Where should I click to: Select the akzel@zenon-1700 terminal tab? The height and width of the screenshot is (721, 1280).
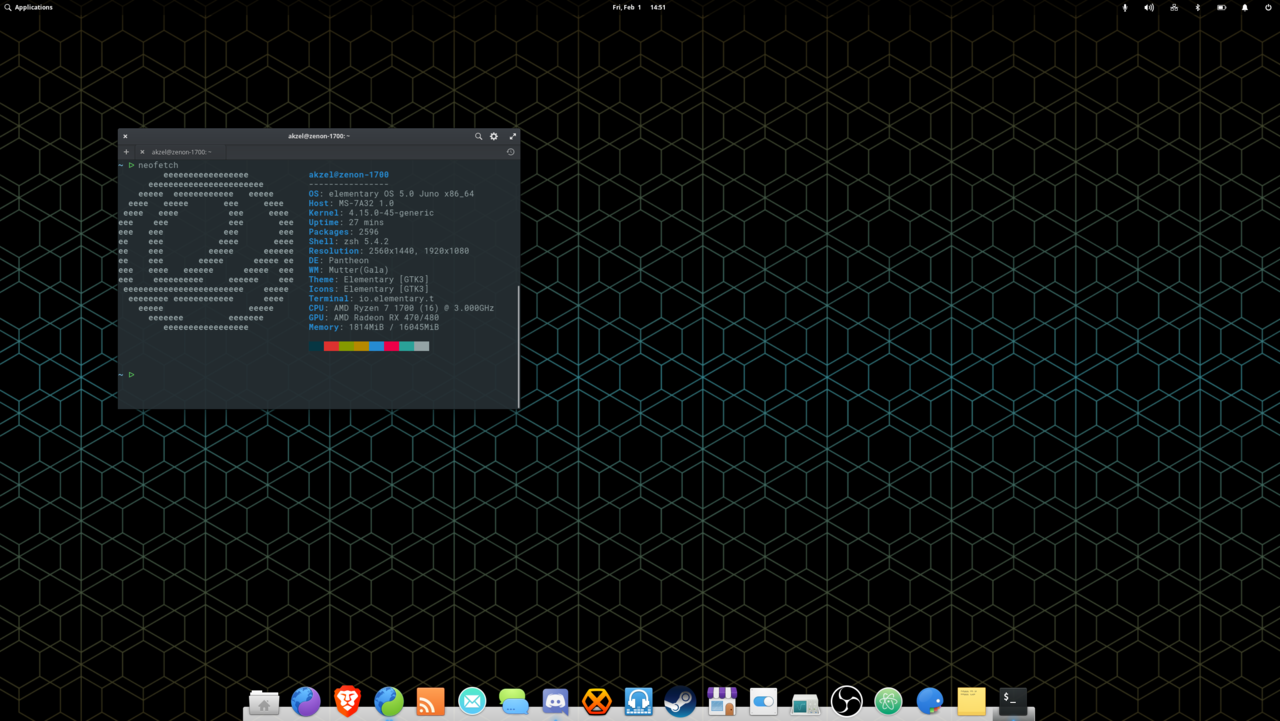181,152
